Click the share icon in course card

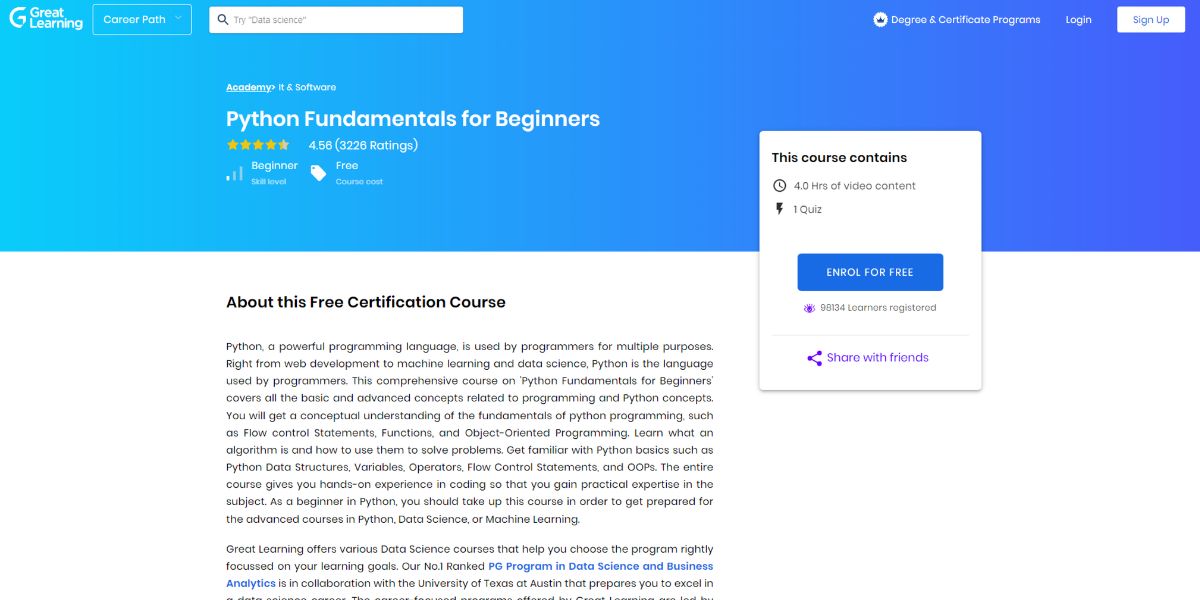[x=814, y=358]
